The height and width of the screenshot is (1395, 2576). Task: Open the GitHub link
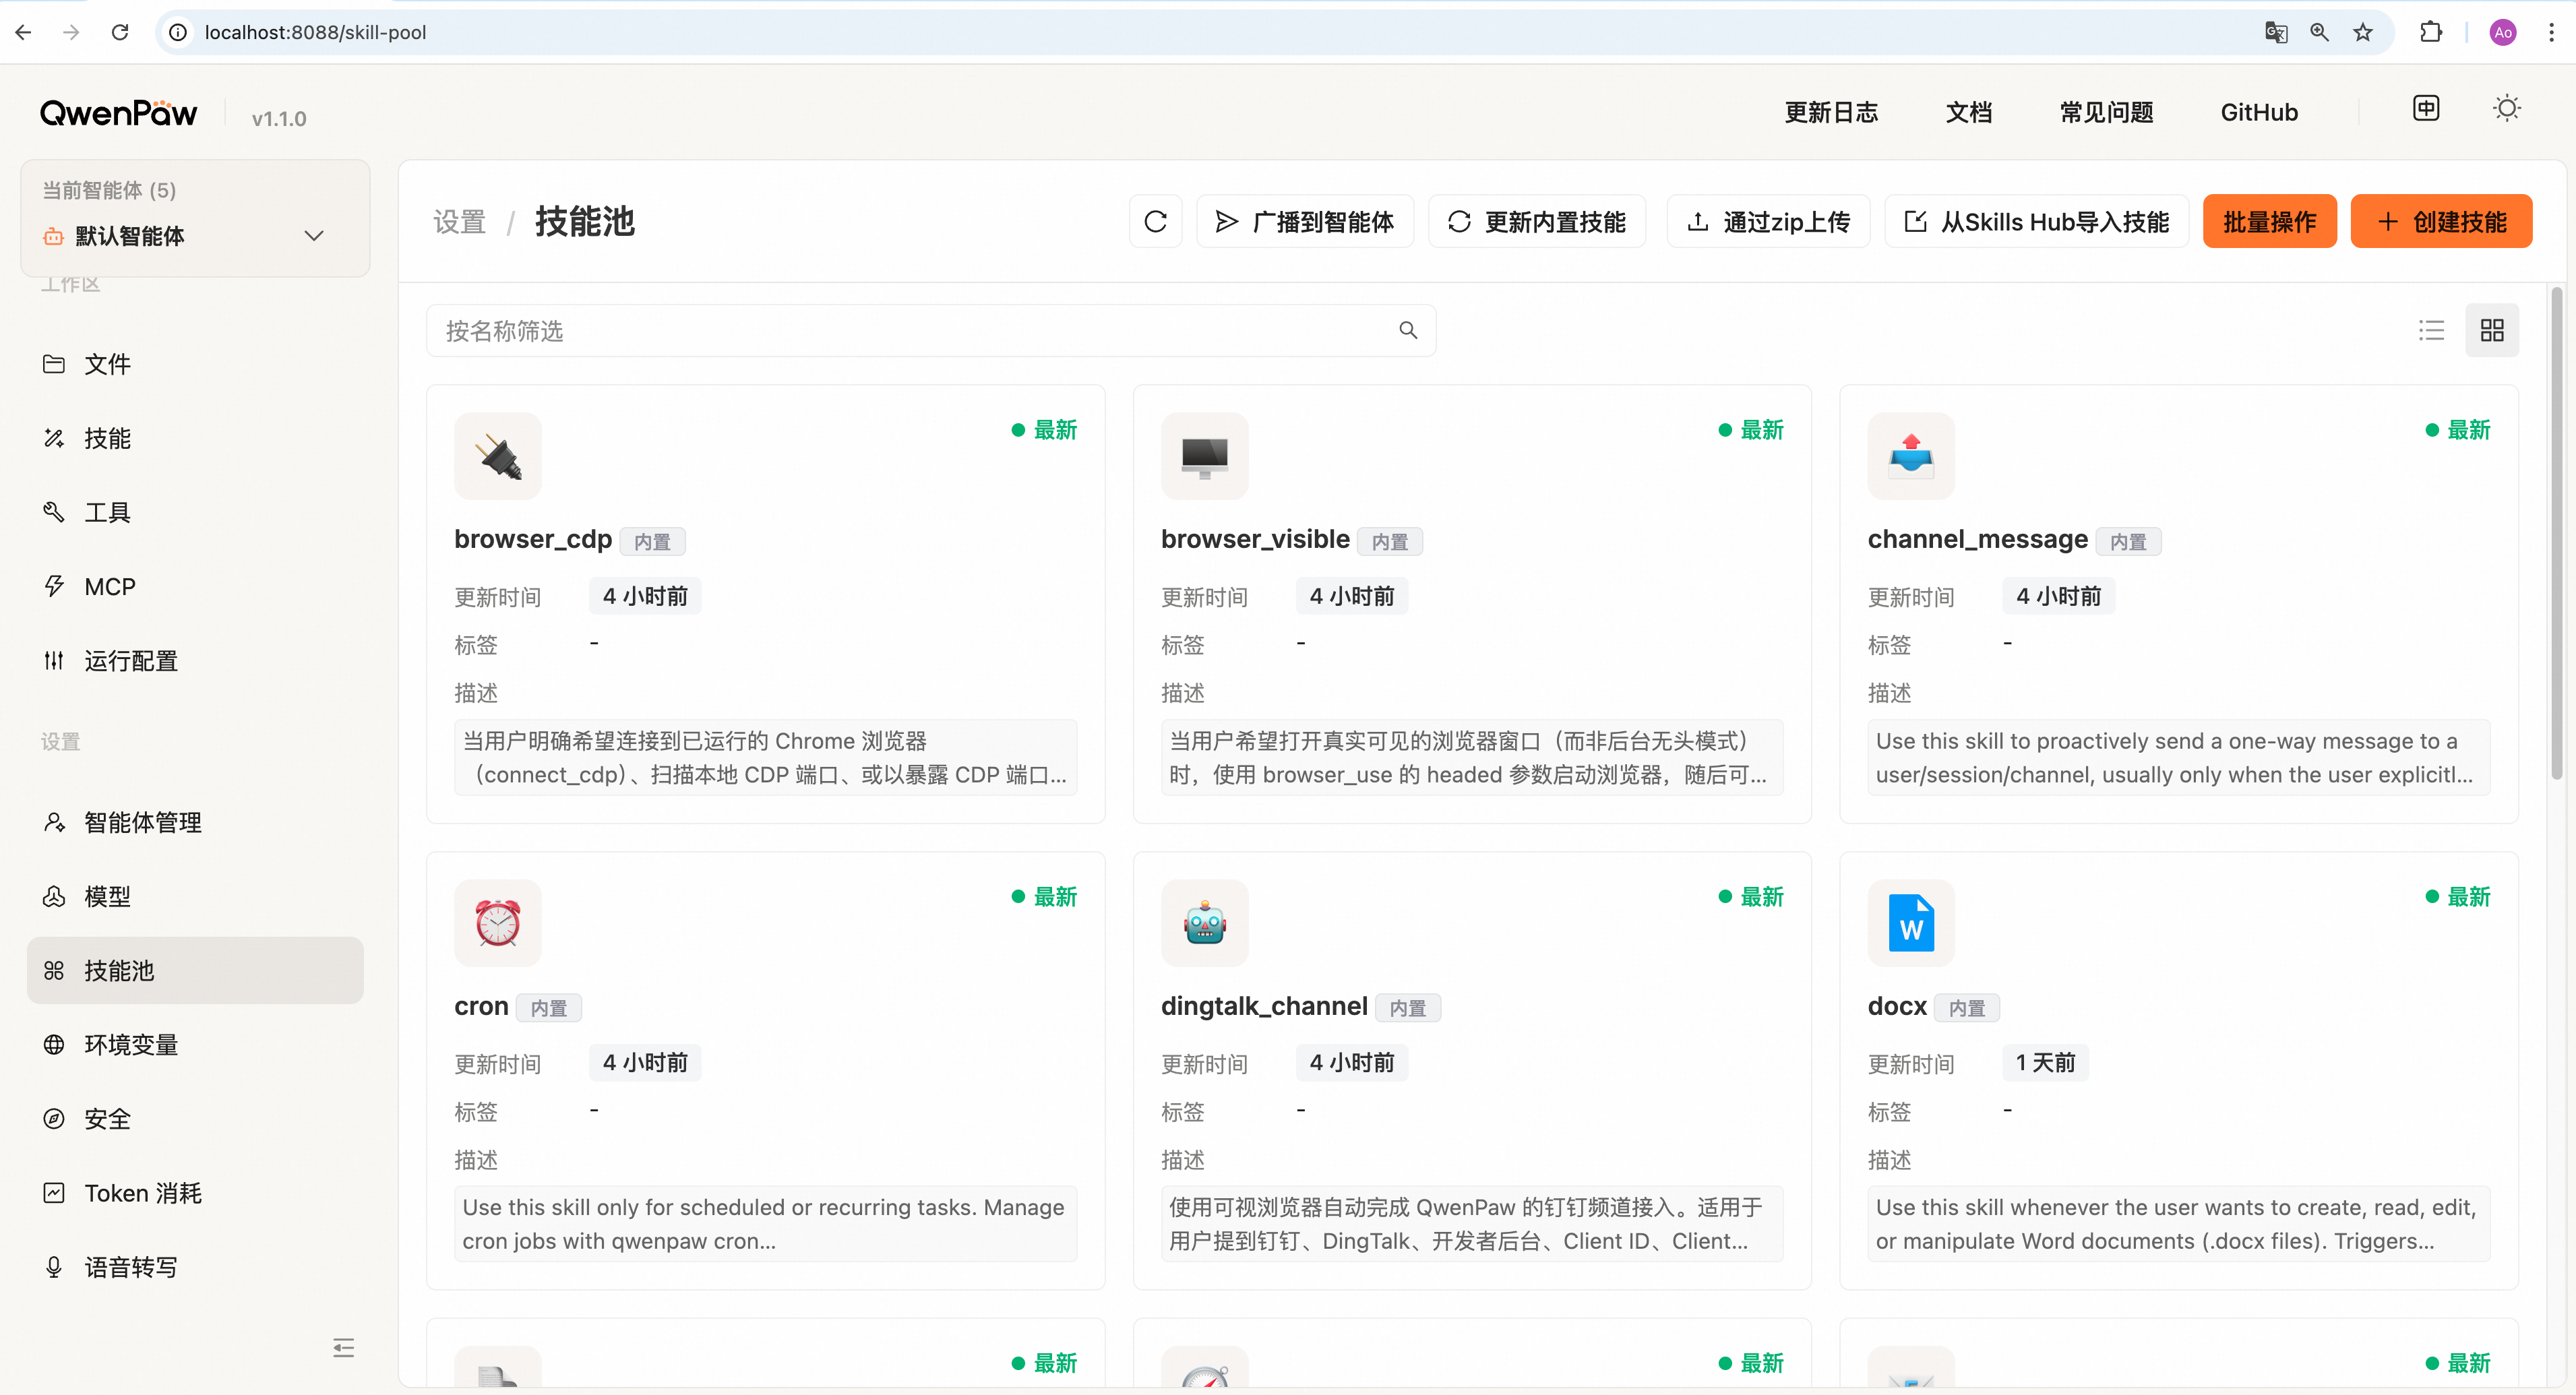click(x=2259, y=112)
